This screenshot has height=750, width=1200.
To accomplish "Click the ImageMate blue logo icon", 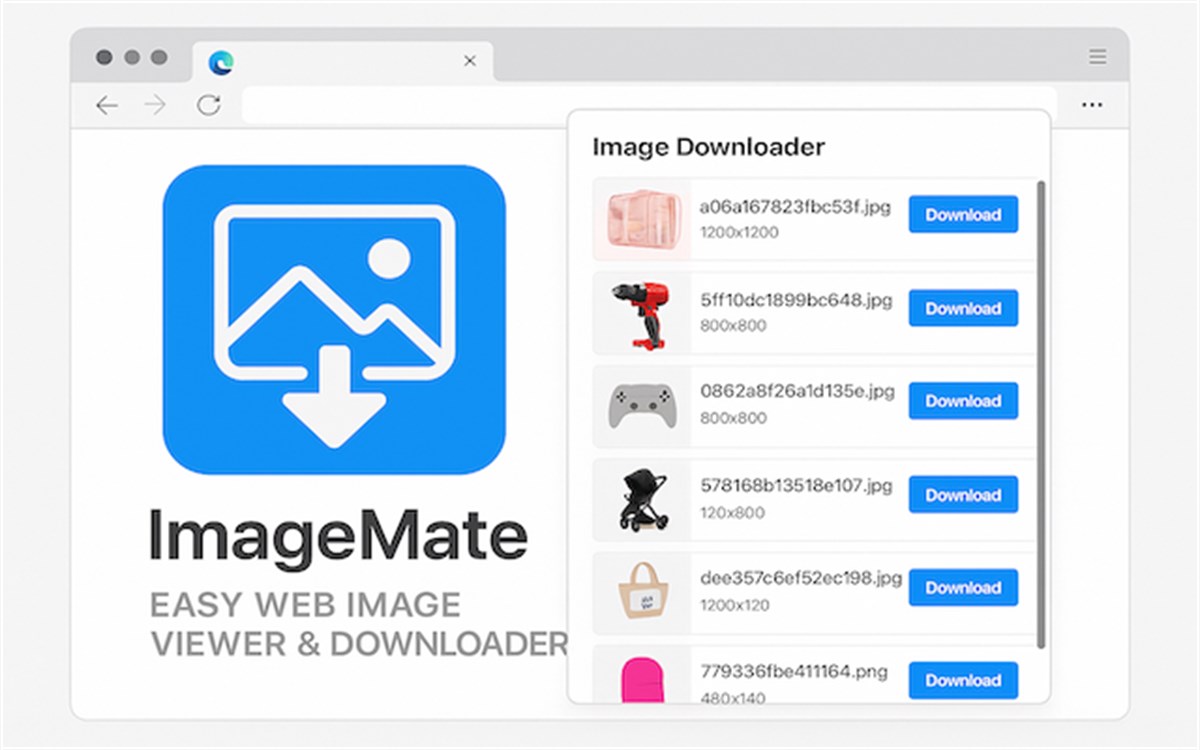I will click(334, 320).
